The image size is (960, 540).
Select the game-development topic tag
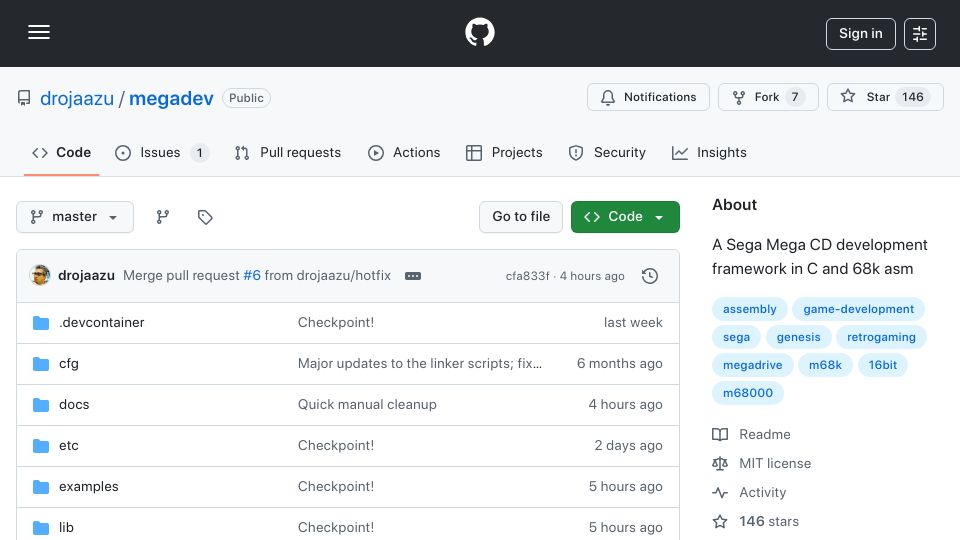tap(858, 309)
